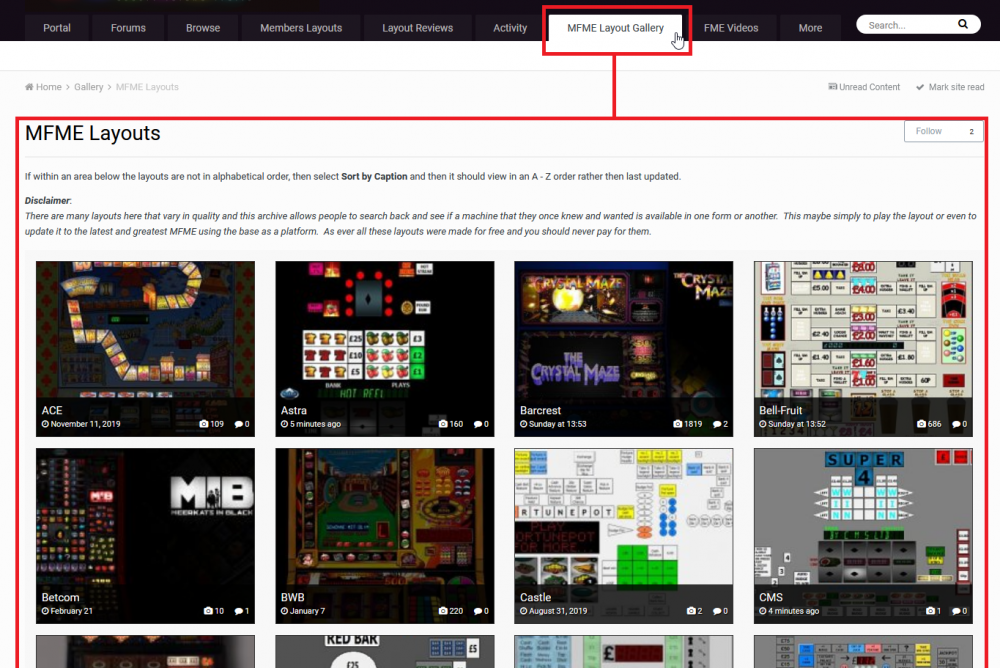Click the BWB album title

pos(292,597)
